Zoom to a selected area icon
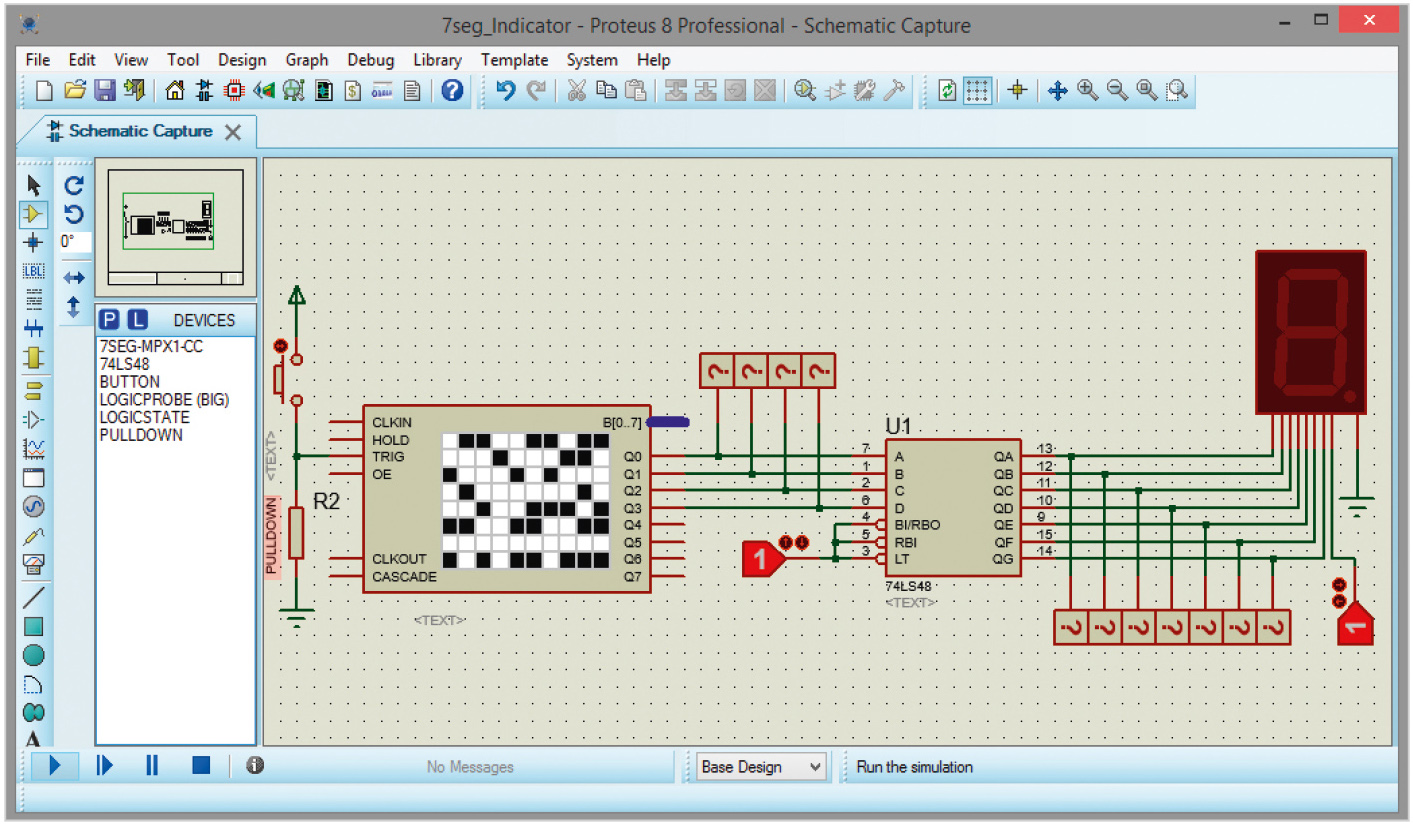 click(x=1178, y=91)
